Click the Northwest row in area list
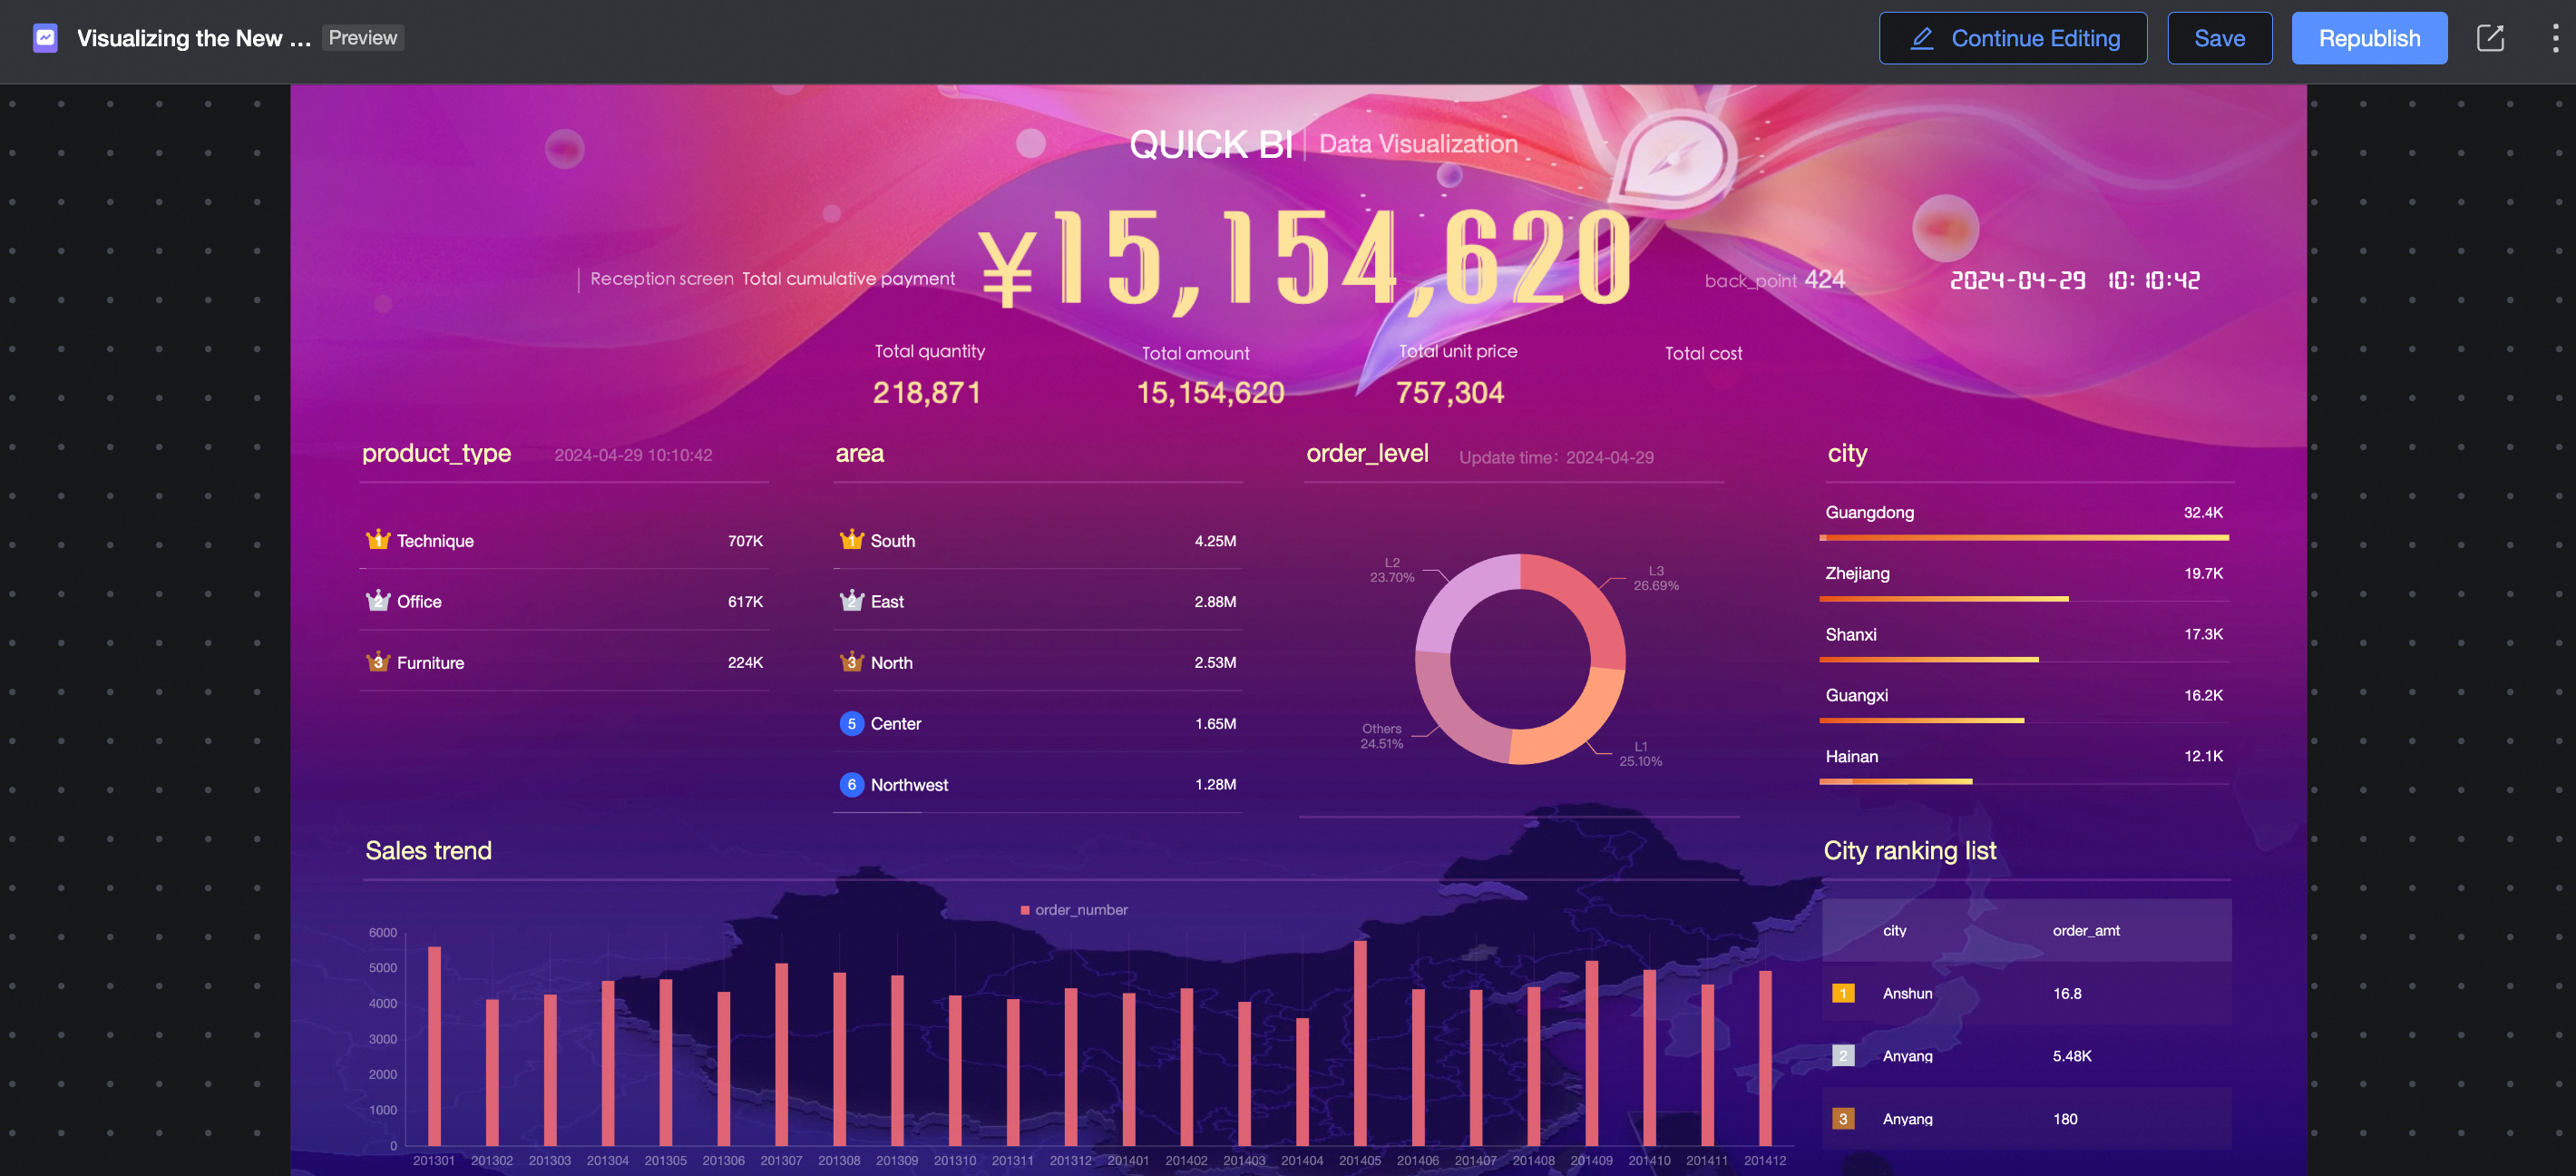Viewport: 2576px width, 1176px height. pyautogui.click(x=1036, y=784)
